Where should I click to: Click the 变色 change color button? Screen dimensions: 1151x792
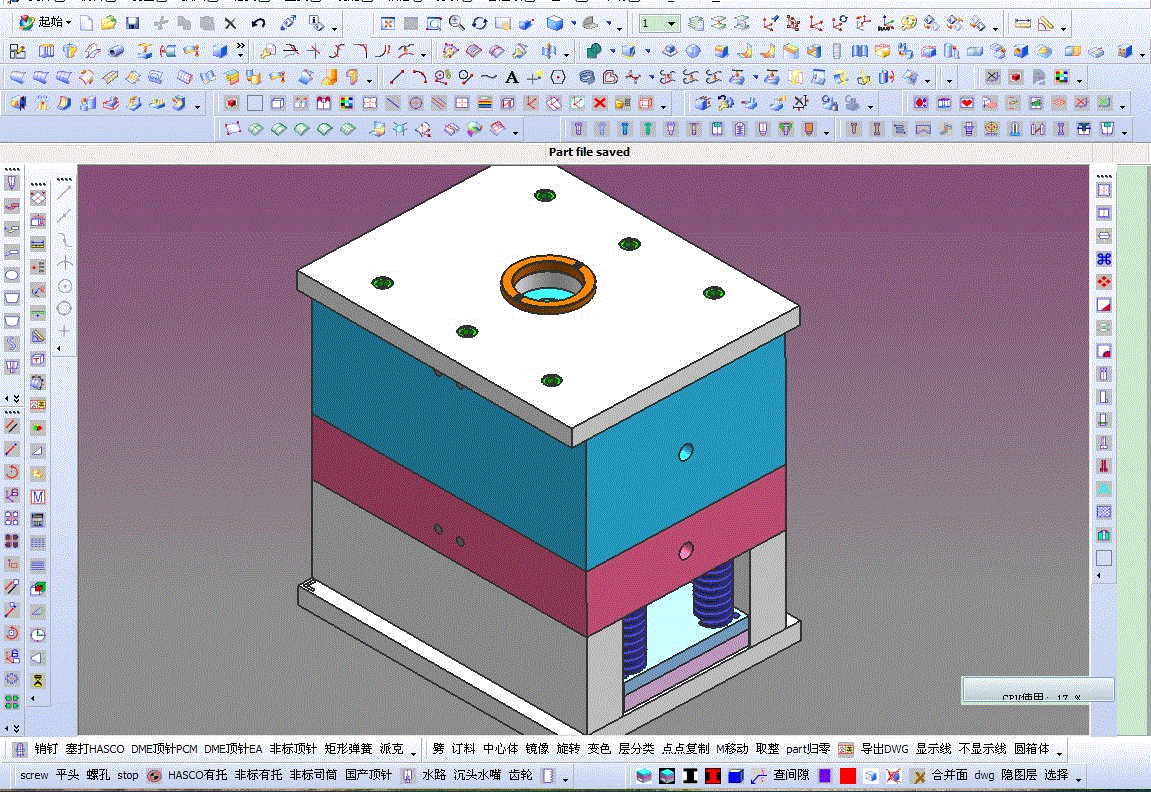599,749
